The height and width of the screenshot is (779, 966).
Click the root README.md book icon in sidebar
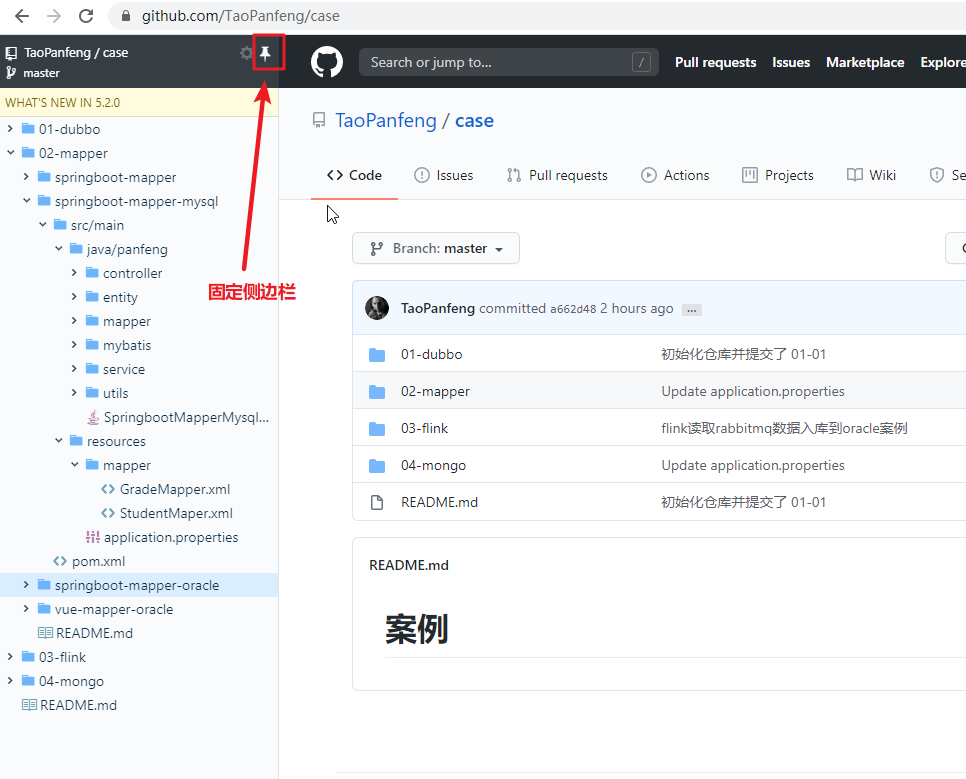29,705
